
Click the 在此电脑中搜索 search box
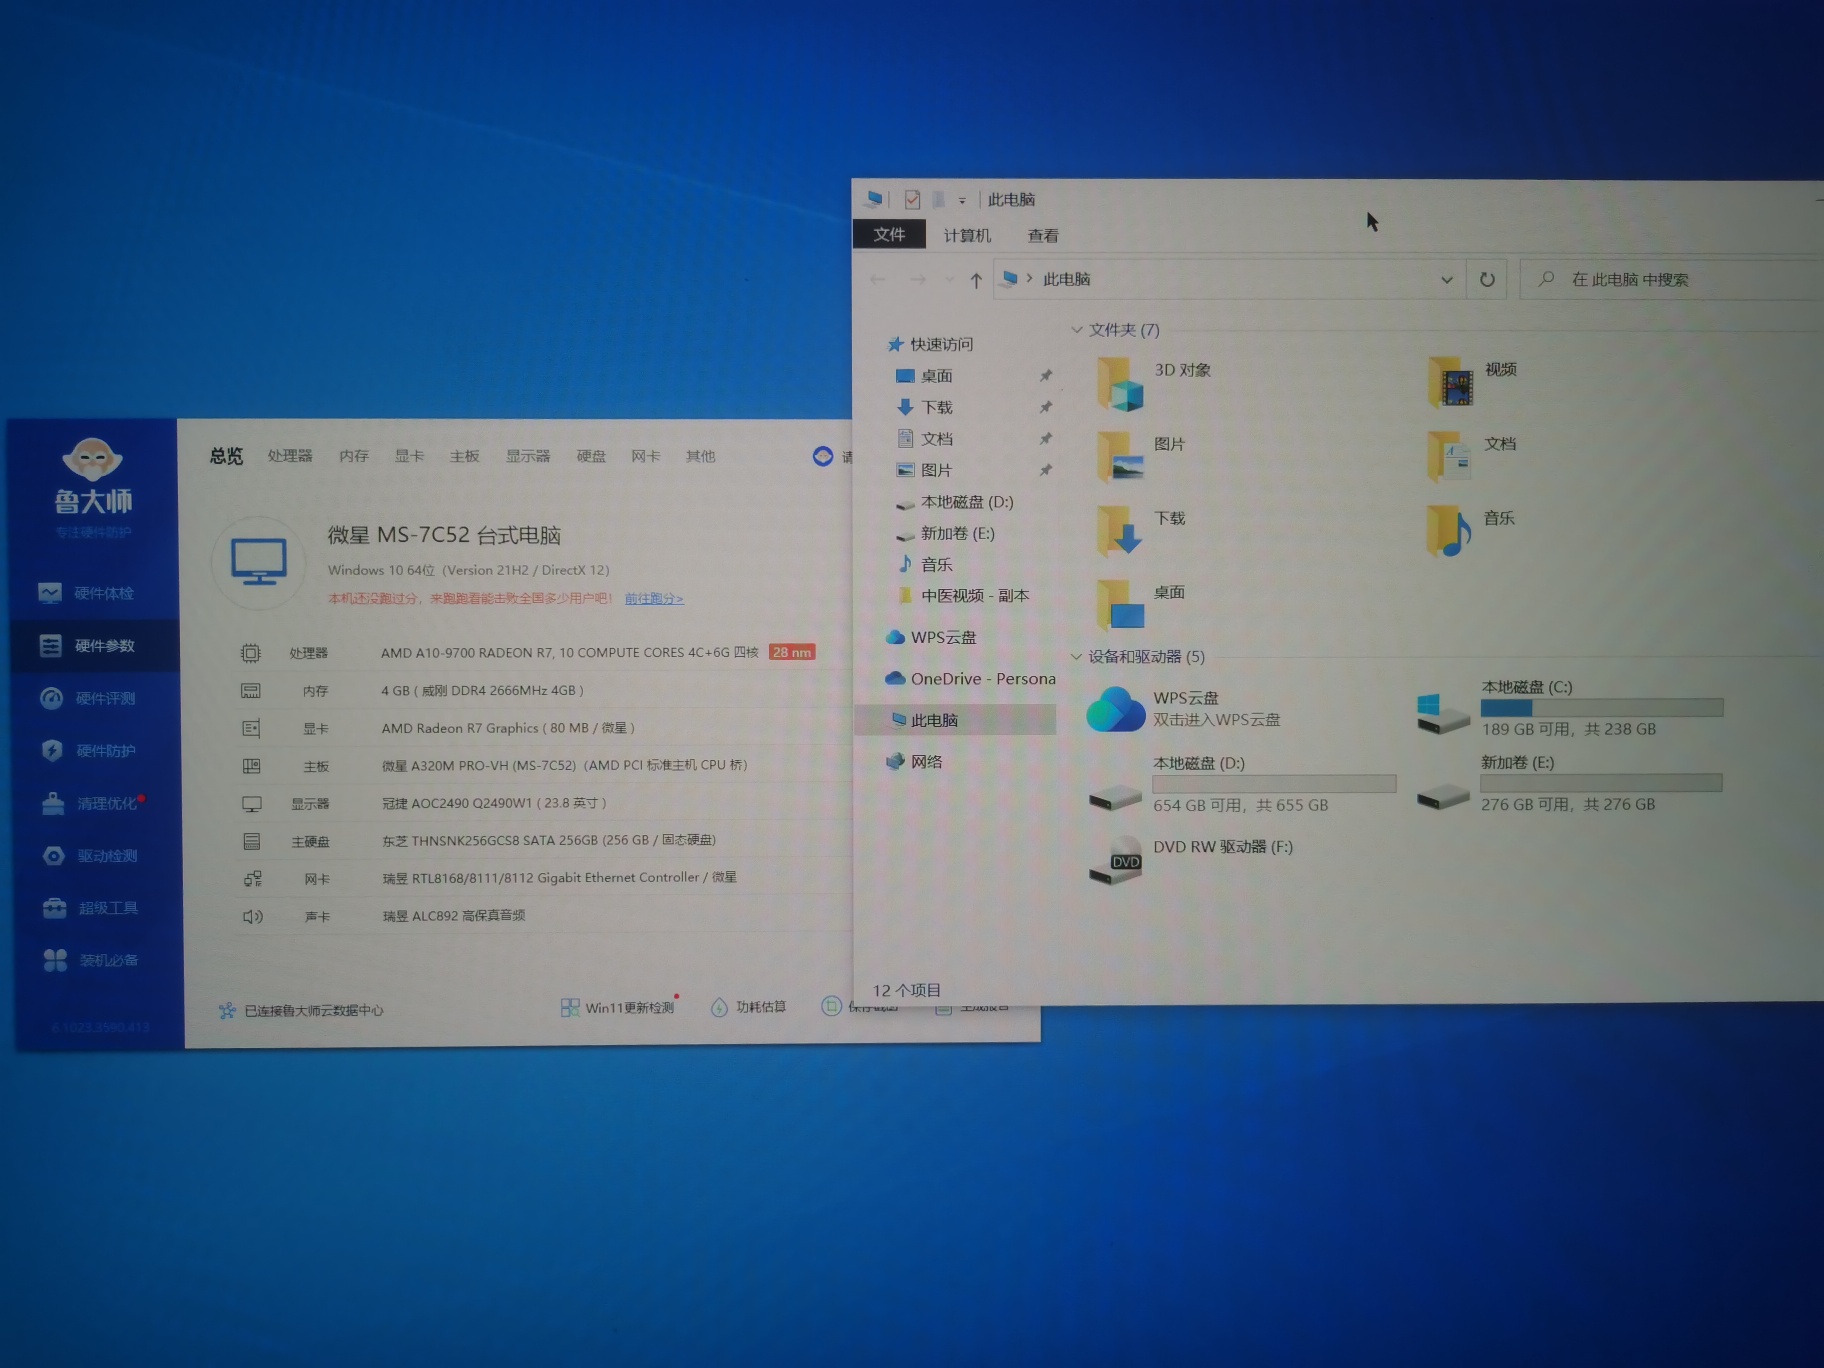click(x=1670, y=280)
